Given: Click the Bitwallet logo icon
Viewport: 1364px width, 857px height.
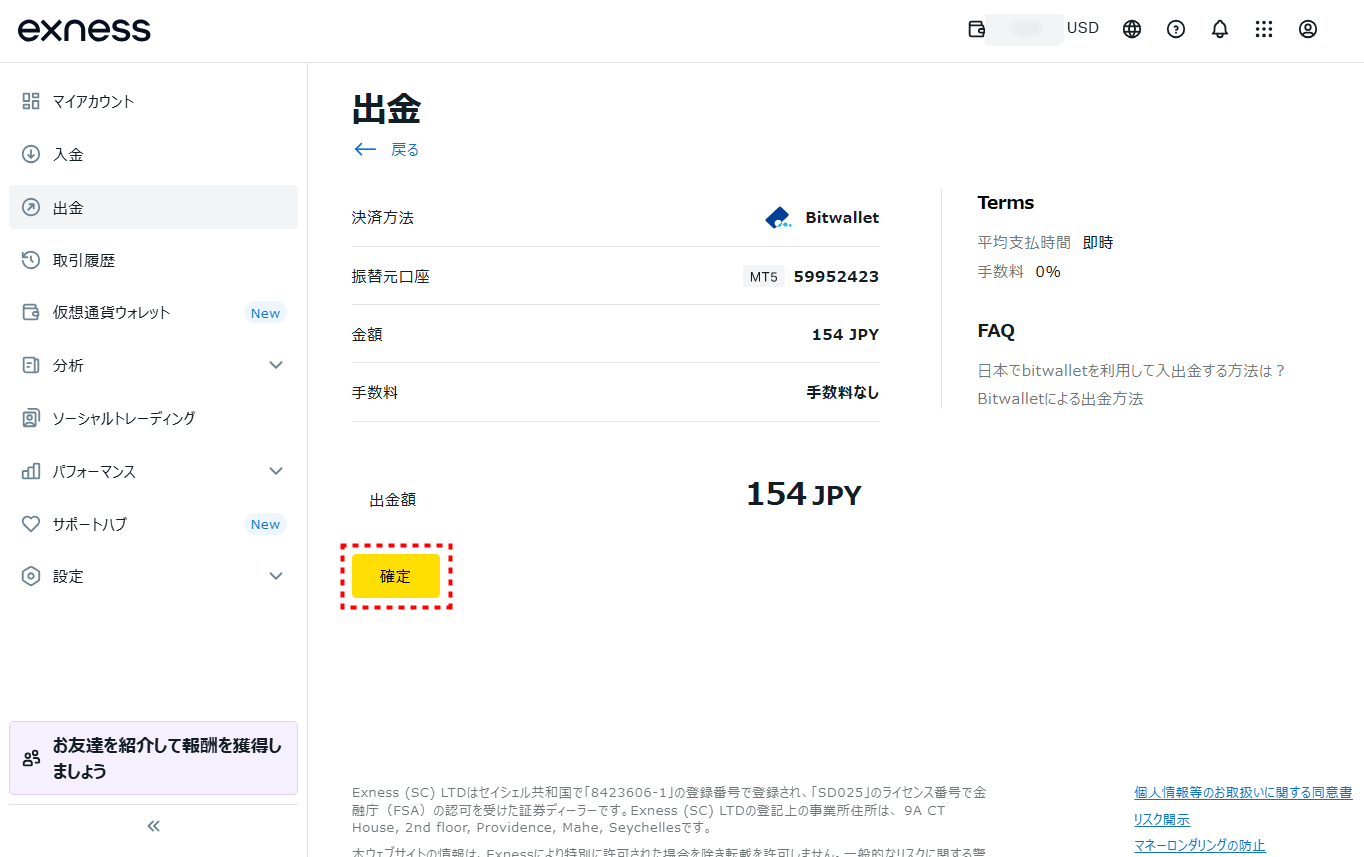Looking at the screenshot, I should tap(778, 217).
